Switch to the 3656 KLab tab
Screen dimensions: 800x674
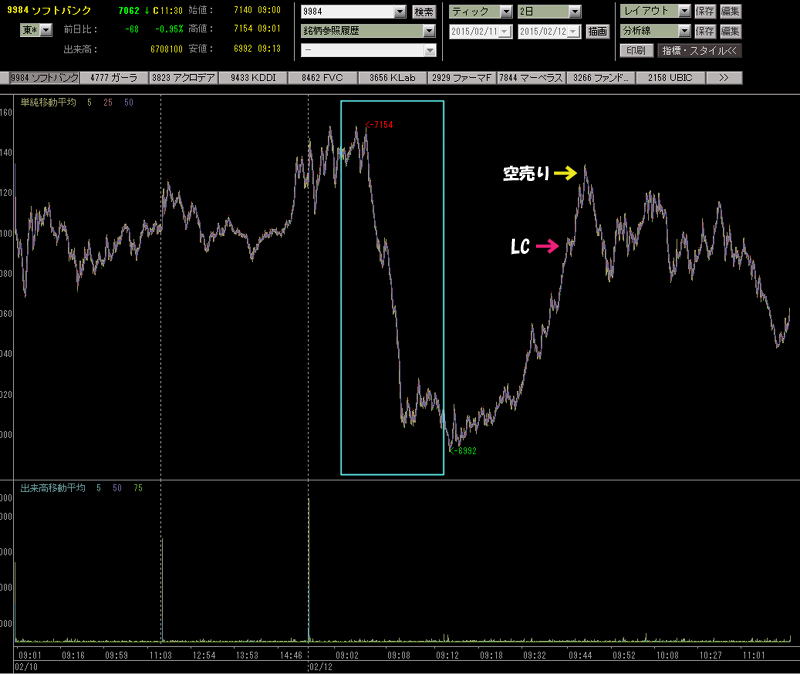tap(392, 78)
